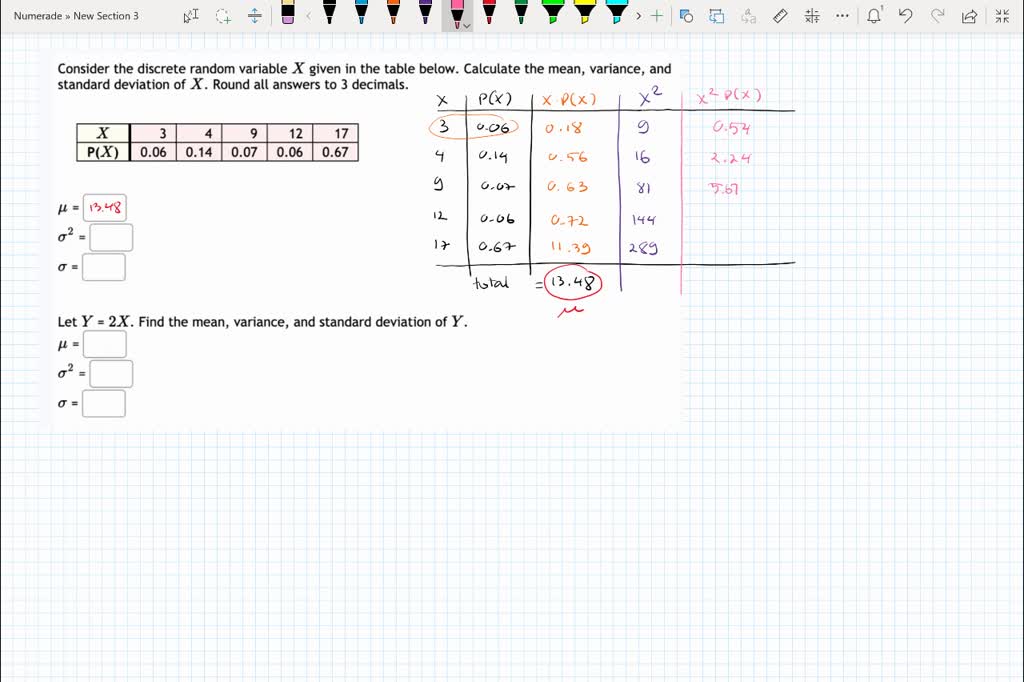Select the insert shapes tool
The width and height of the screenshot is (1024, 682).
coord(685,16)
